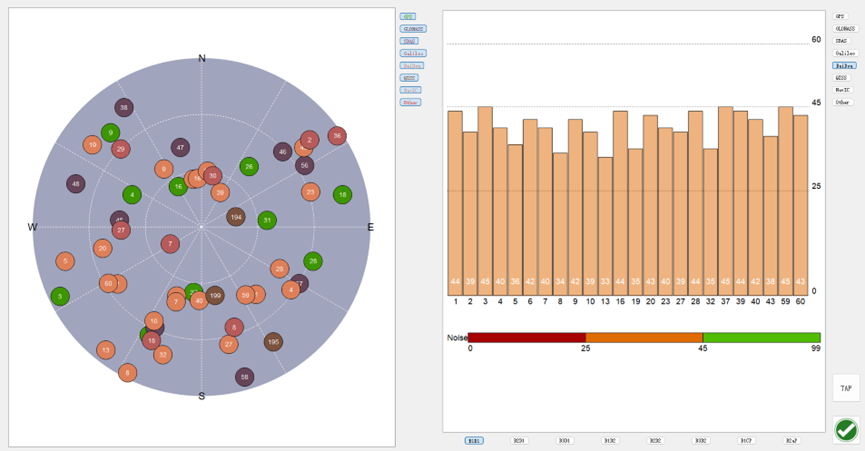This screenshot has height=451, width=865.
Task: Select brown satellite marker 194
Action: (x=236, y=217)
